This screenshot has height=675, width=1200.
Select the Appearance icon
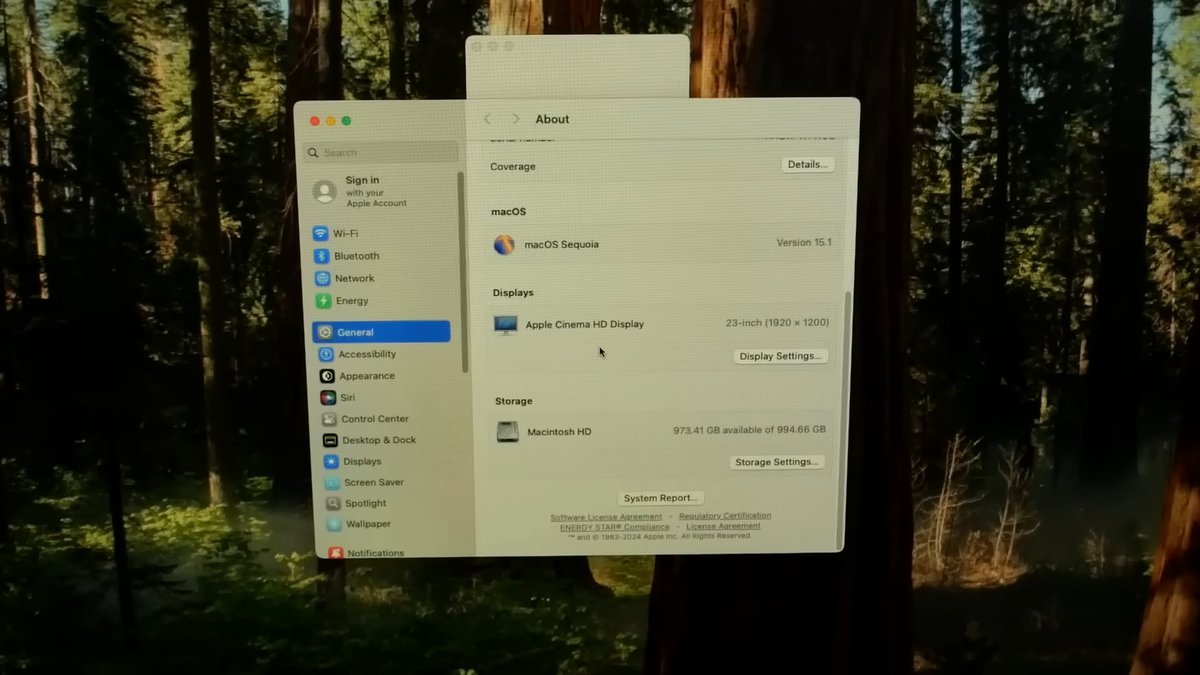pyautogui.click(x=327, y=376)
